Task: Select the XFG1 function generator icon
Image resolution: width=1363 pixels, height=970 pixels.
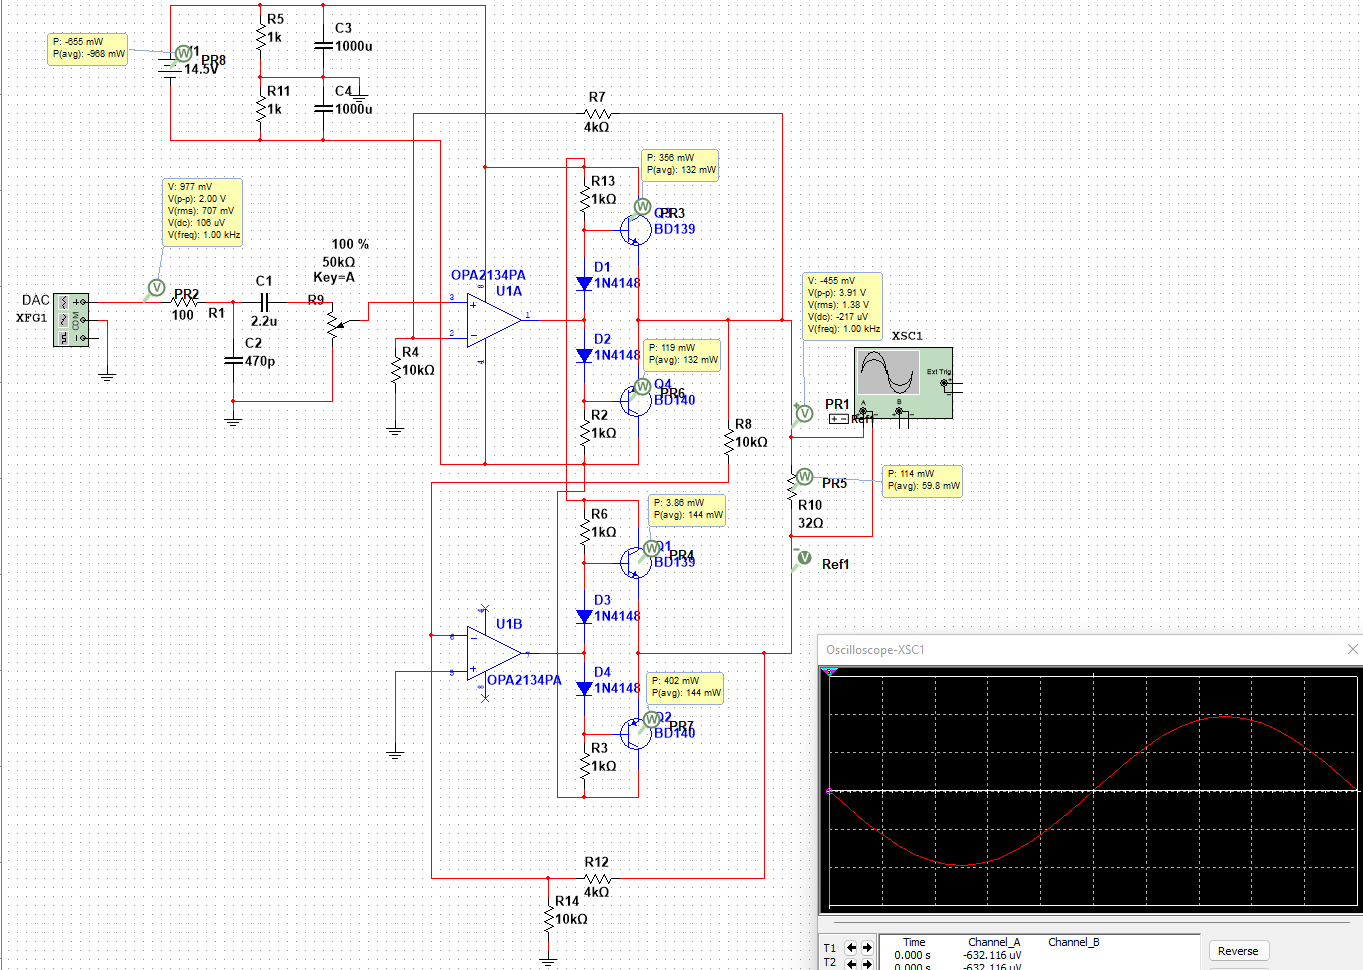Action: 71,320
